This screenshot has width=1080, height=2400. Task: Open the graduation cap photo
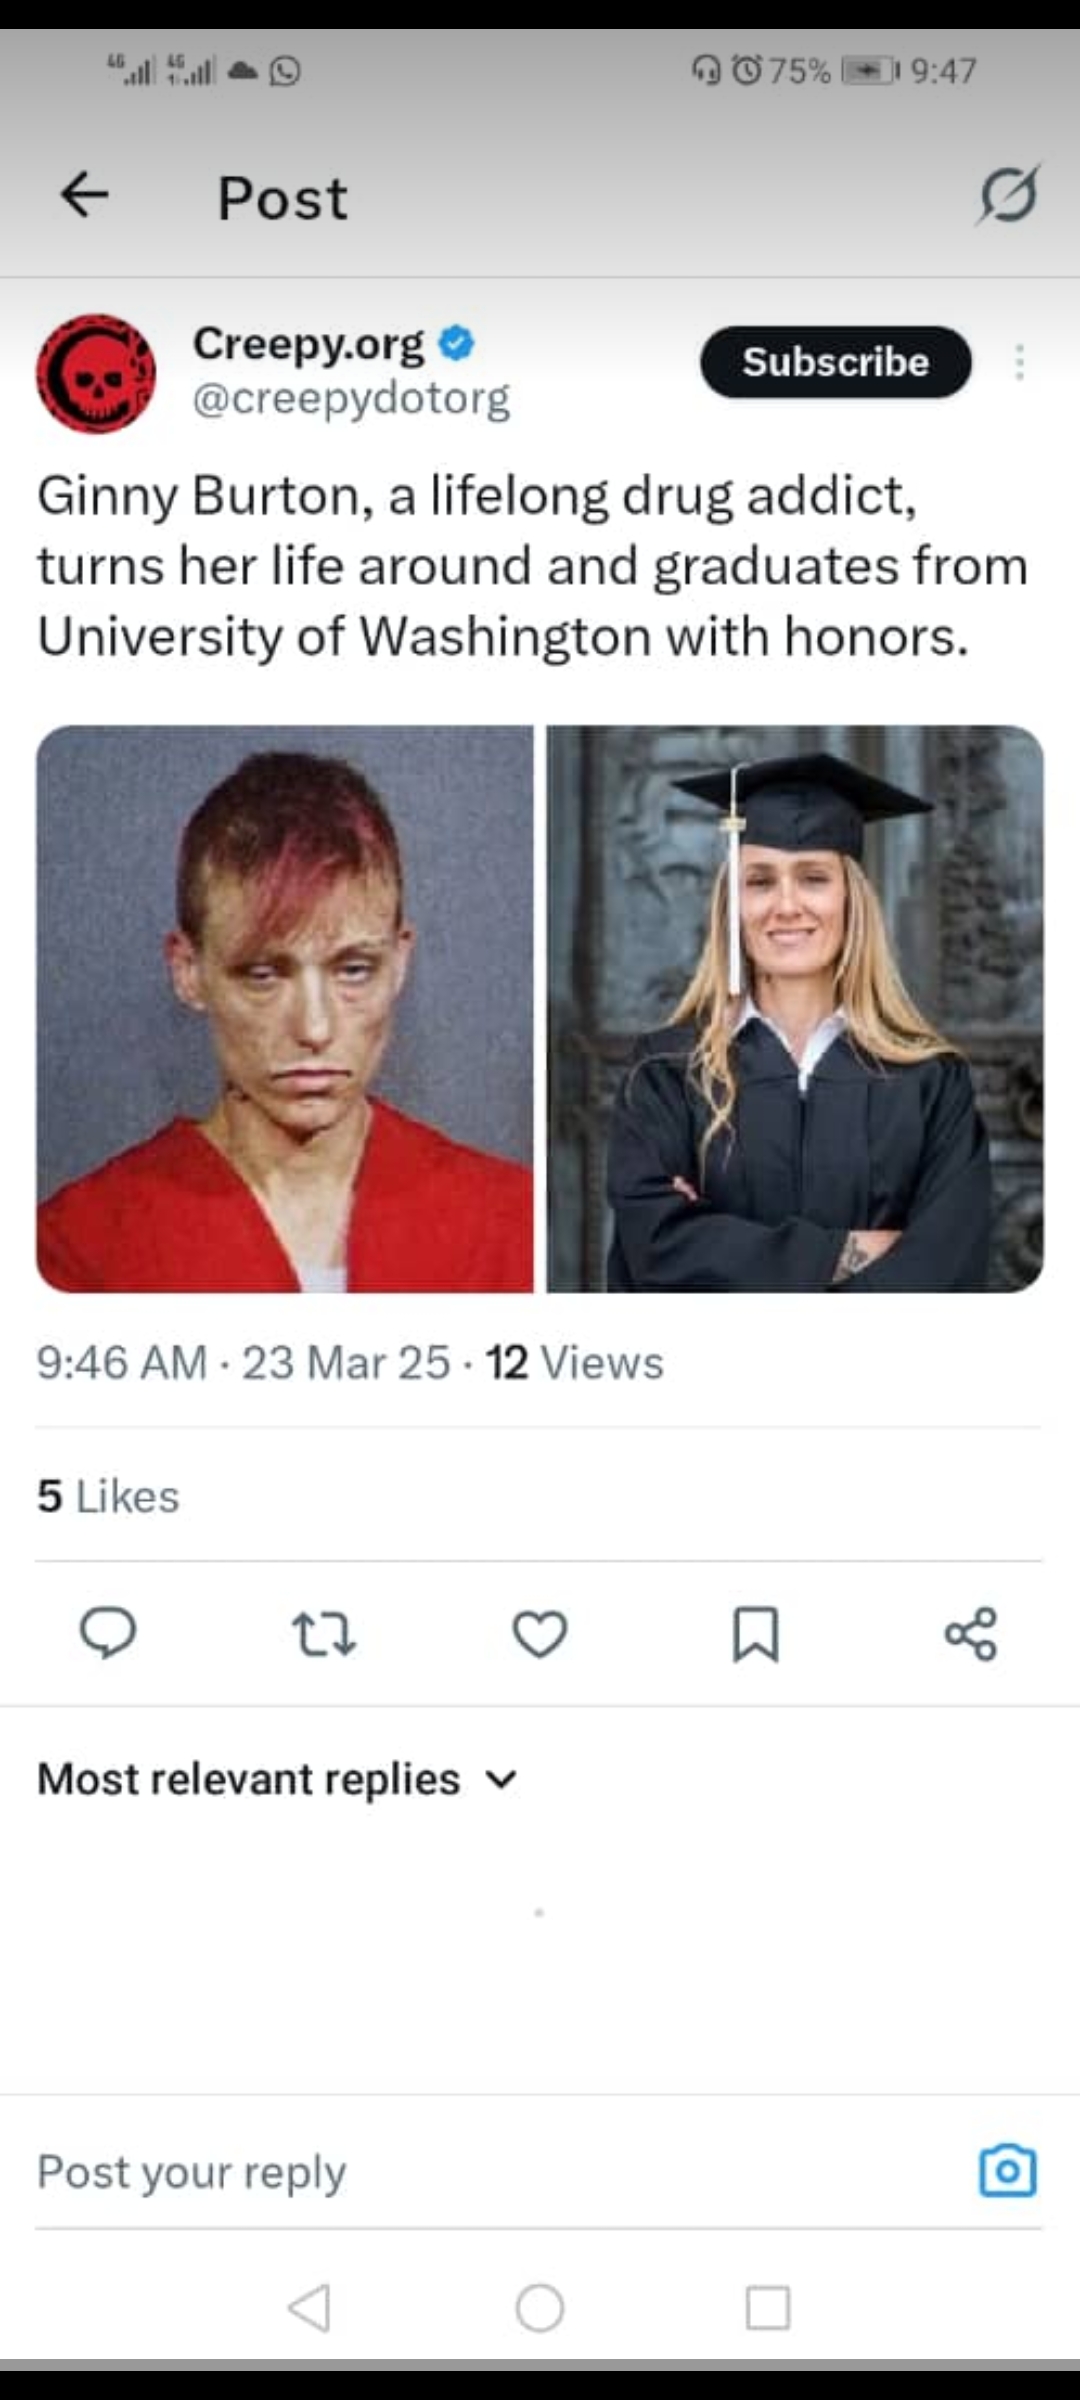[795, 1008]
